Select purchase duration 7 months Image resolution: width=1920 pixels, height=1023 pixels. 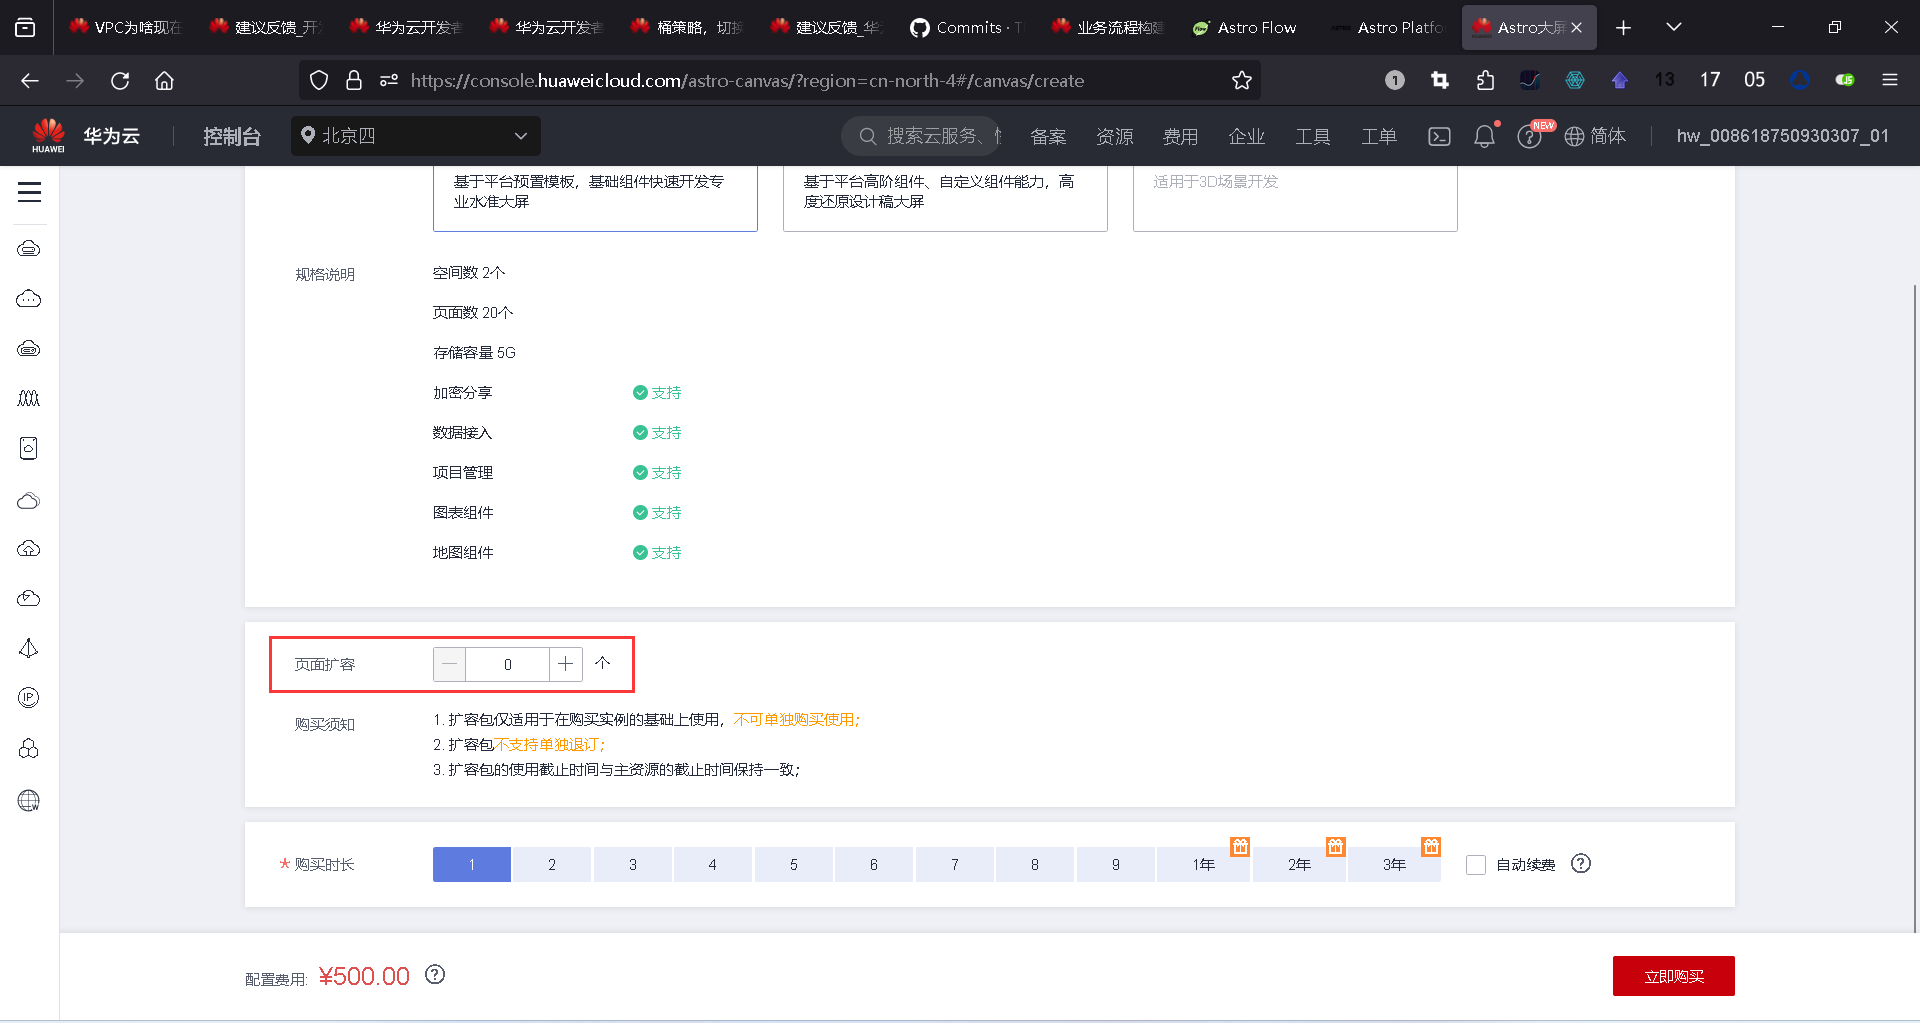pyautogui.click(x=955, y=864)
